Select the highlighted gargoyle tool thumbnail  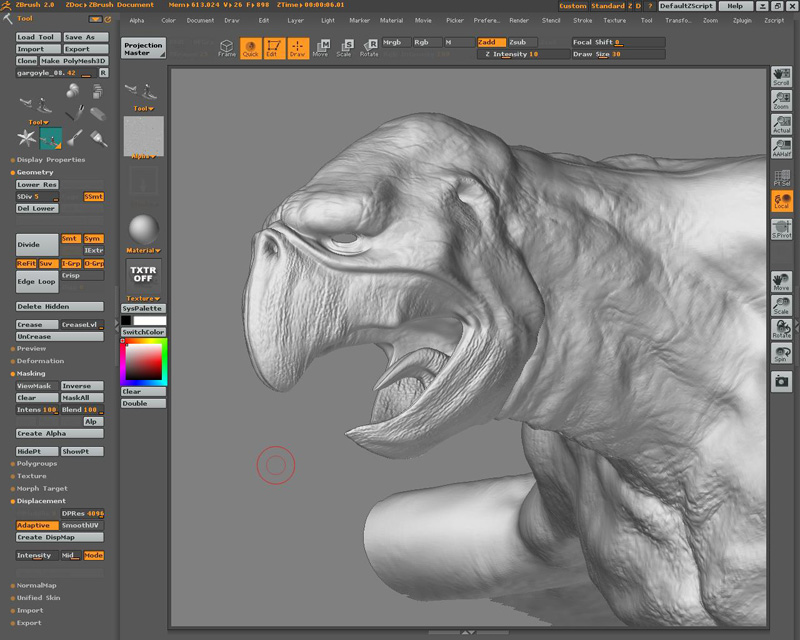pos(51,138)
